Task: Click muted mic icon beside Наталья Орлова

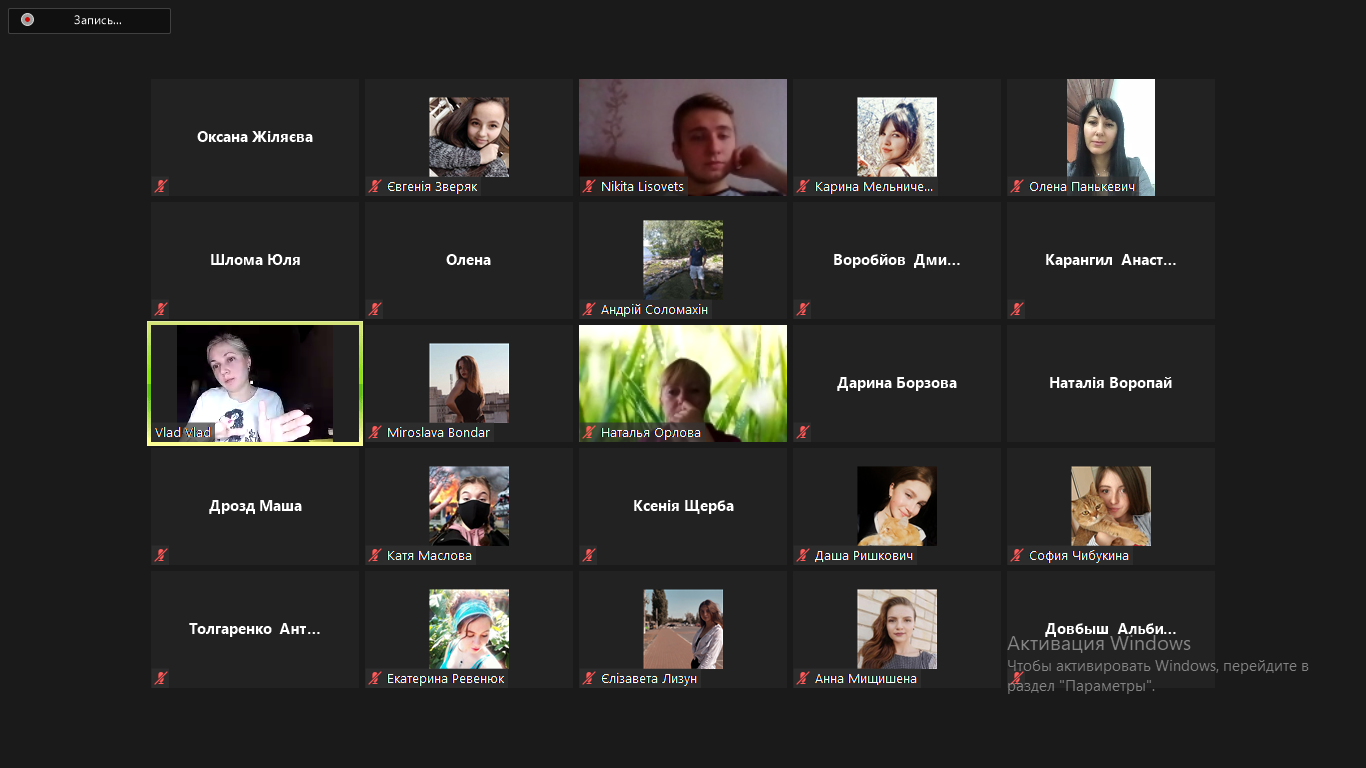Action: click(589, 432)
